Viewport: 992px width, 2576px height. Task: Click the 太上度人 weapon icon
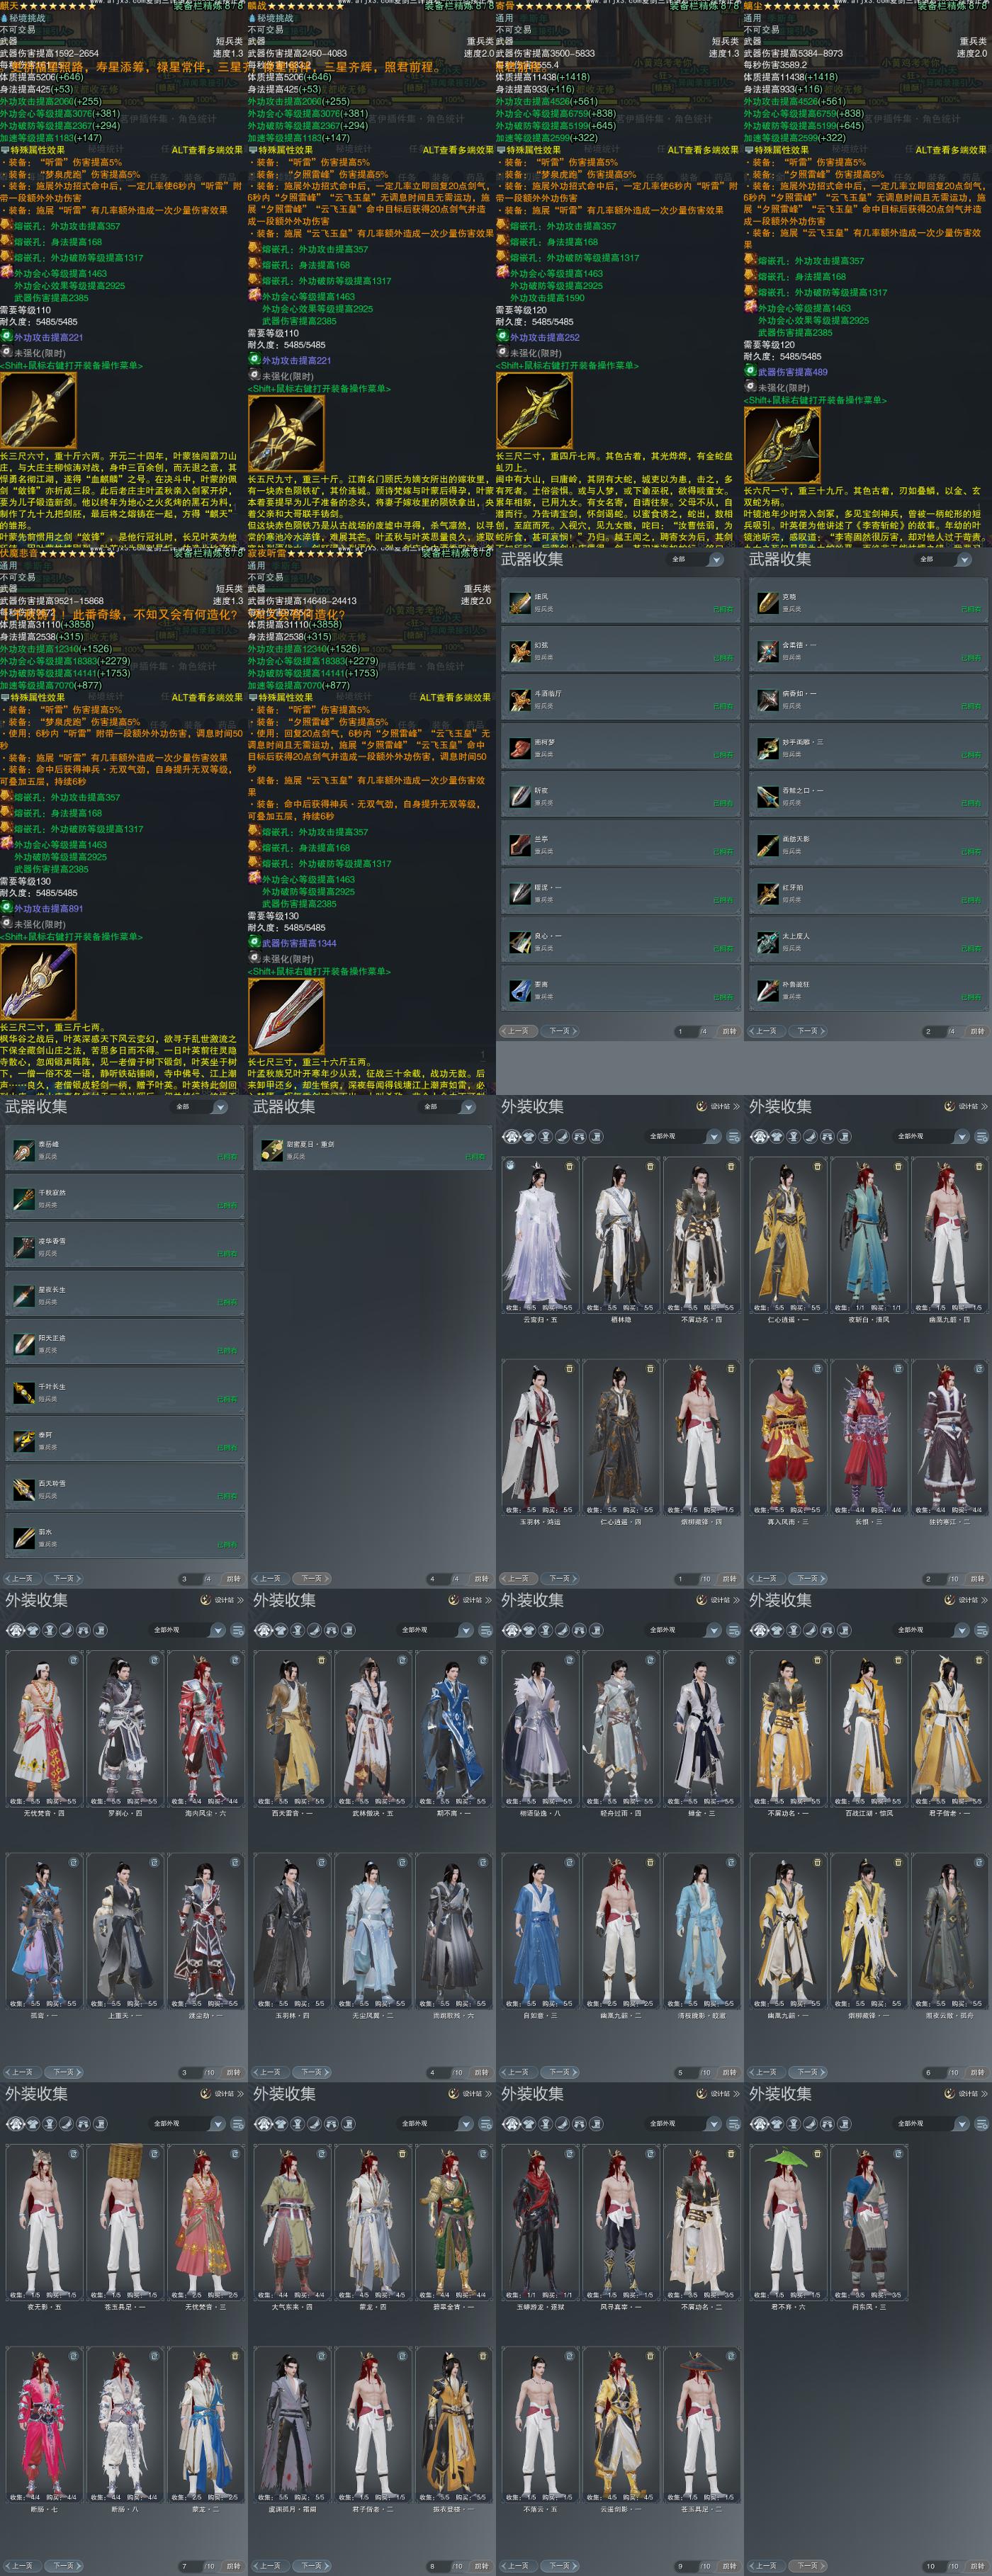[x=768, y=941]
